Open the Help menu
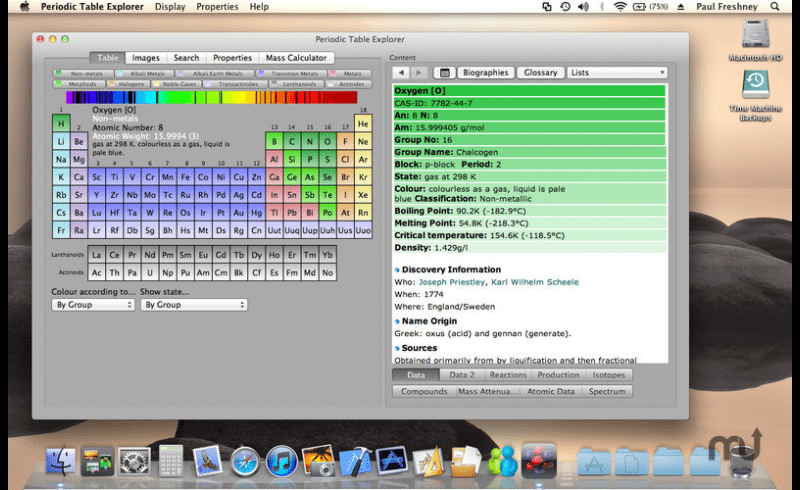 tap(259, 7)
